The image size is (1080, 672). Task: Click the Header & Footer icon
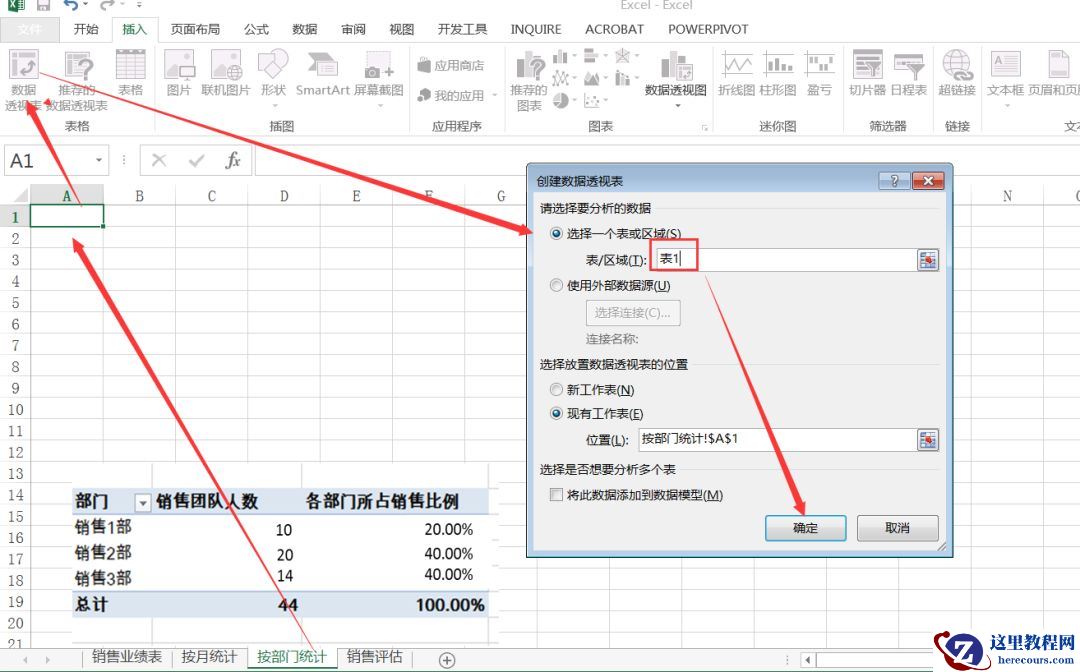click(x=1059, y=65)
